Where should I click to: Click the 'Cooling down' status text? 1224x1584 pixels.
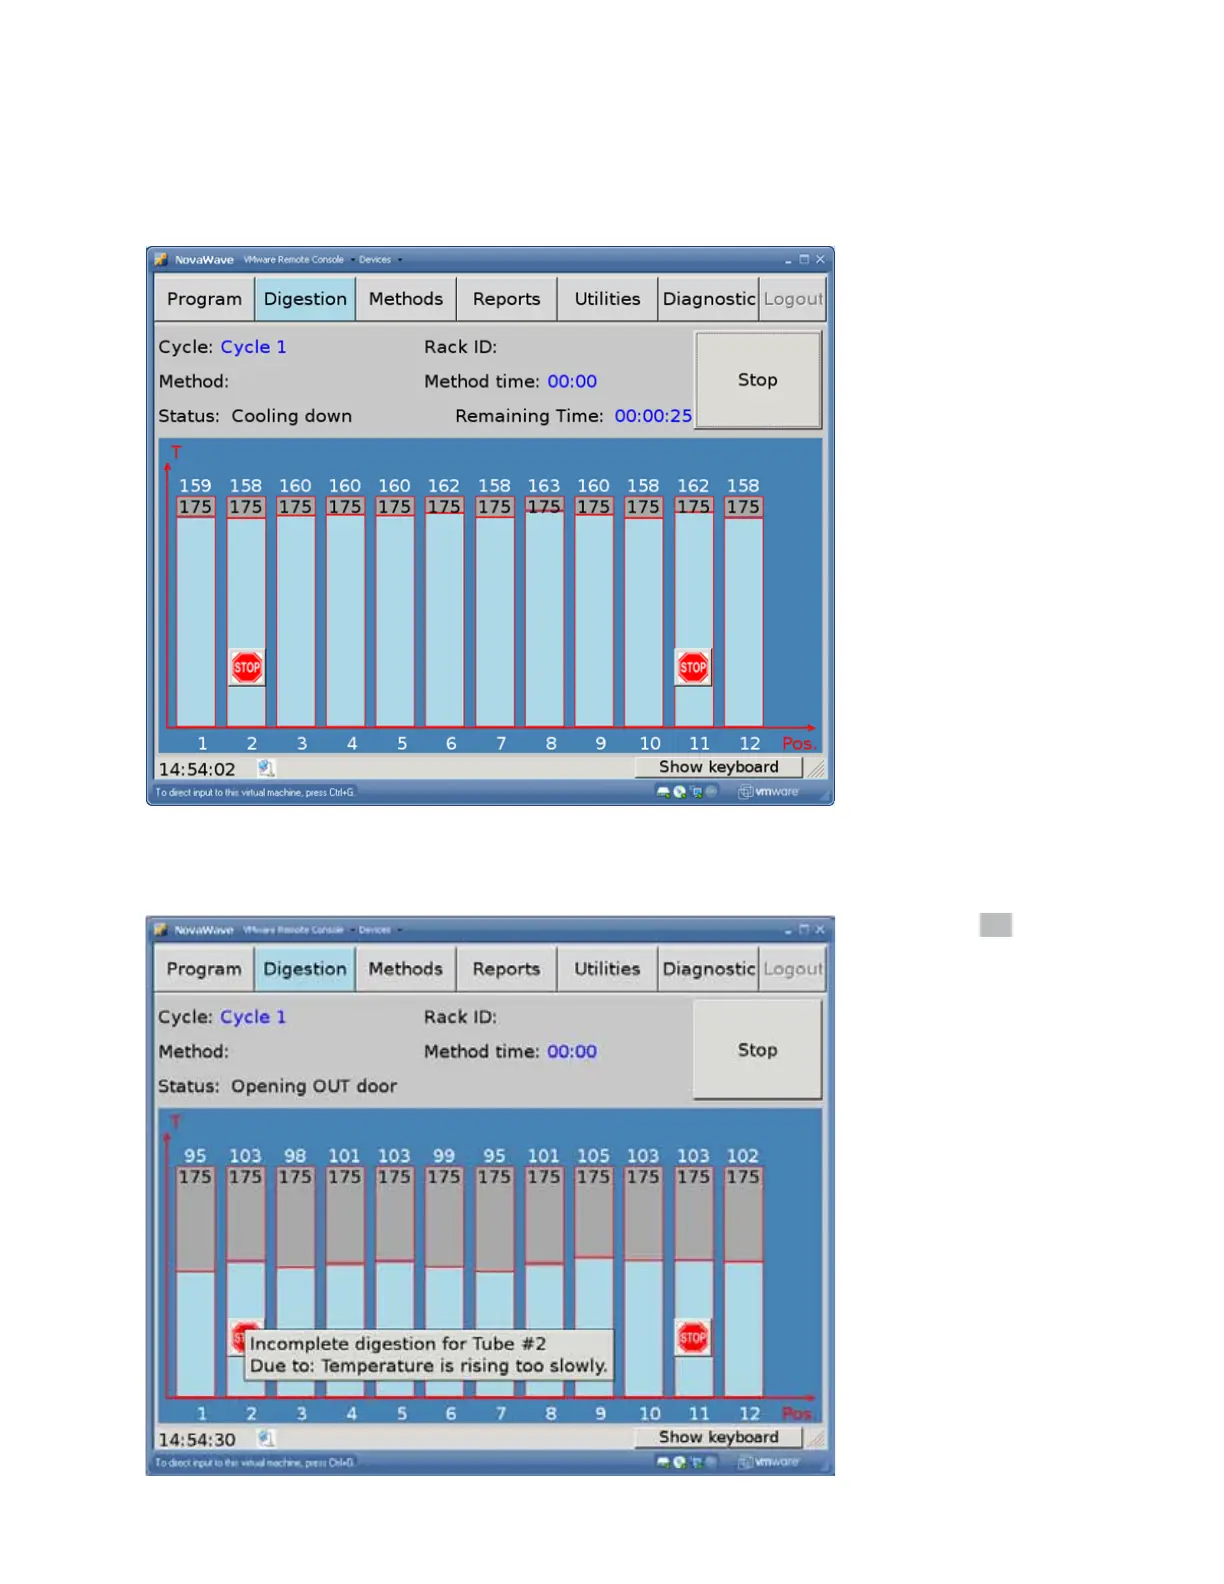(x=292, y=416)
